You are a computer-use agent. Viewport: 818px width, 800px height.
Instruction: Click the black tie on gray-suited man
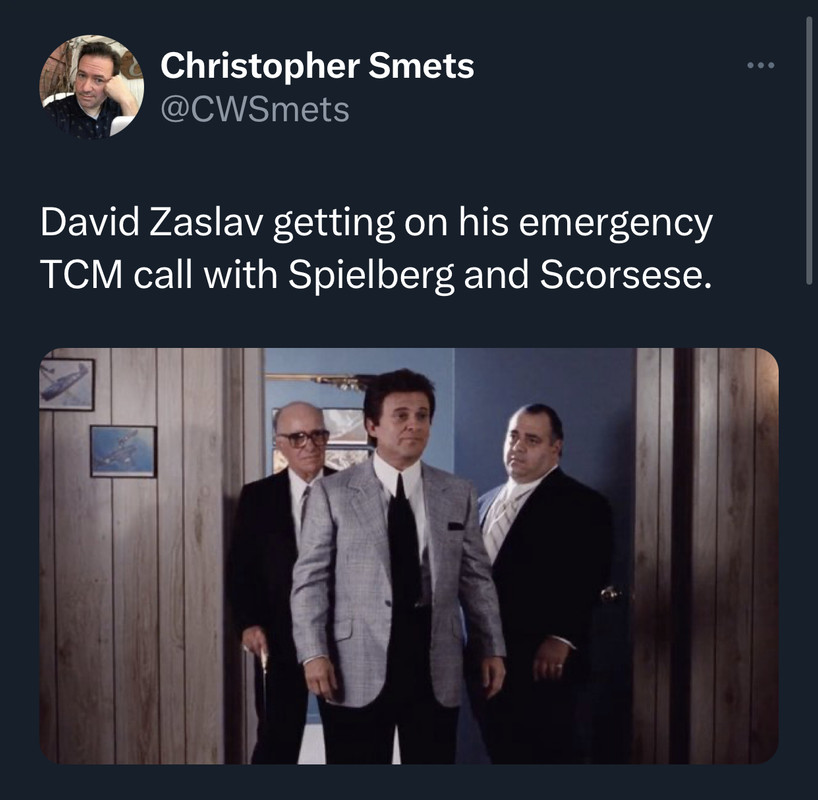[x=404, y=548]
